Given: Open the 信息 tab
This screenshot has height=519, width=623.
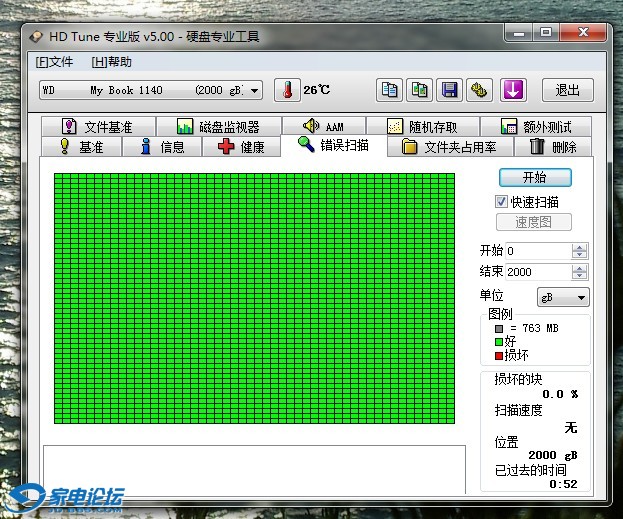Looking at the screenshot, I should coord(162,147).
